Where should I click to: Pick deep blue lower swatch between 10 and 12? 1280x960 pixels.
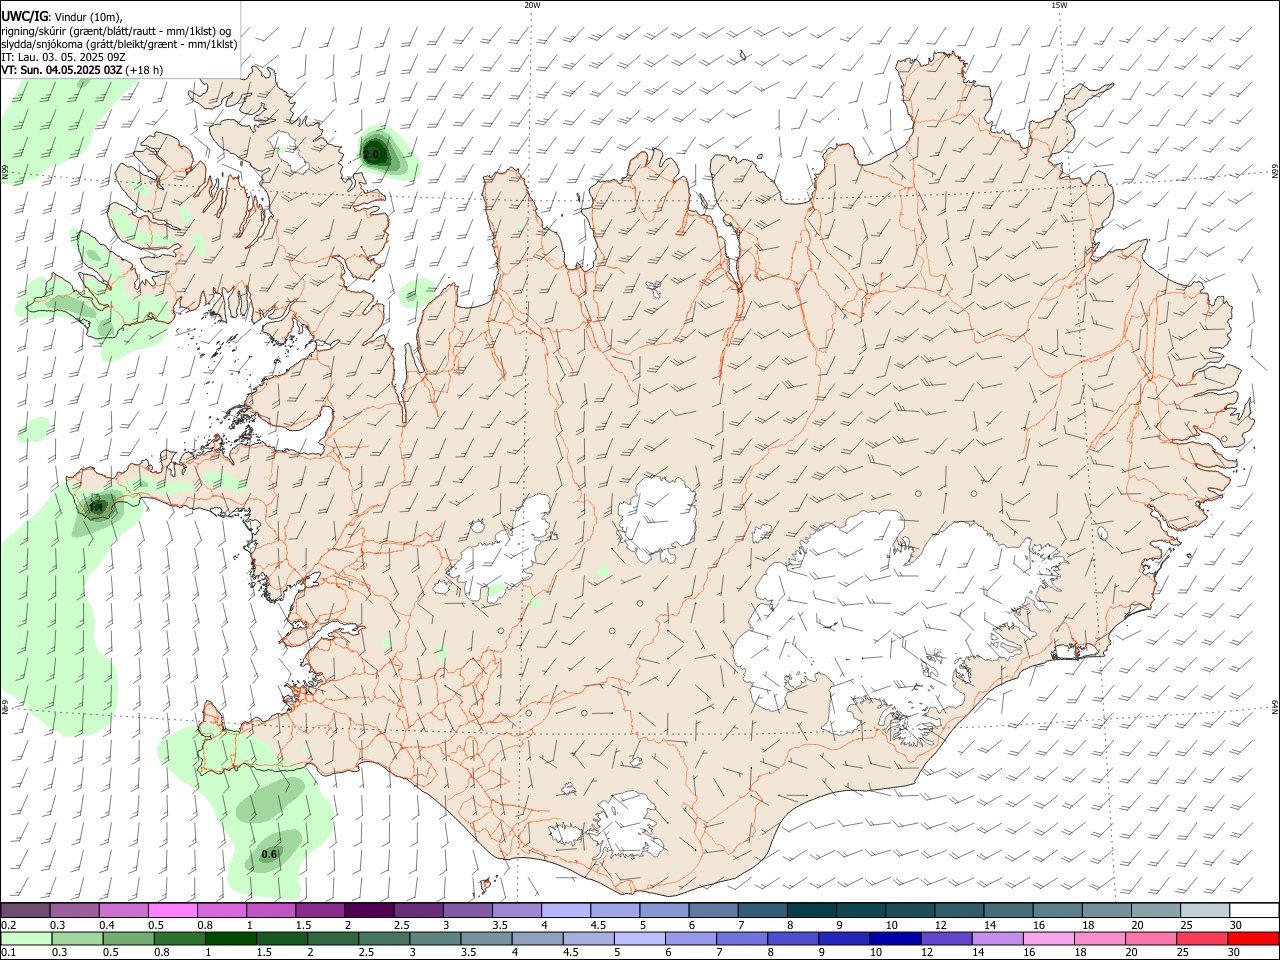point(894,938)
